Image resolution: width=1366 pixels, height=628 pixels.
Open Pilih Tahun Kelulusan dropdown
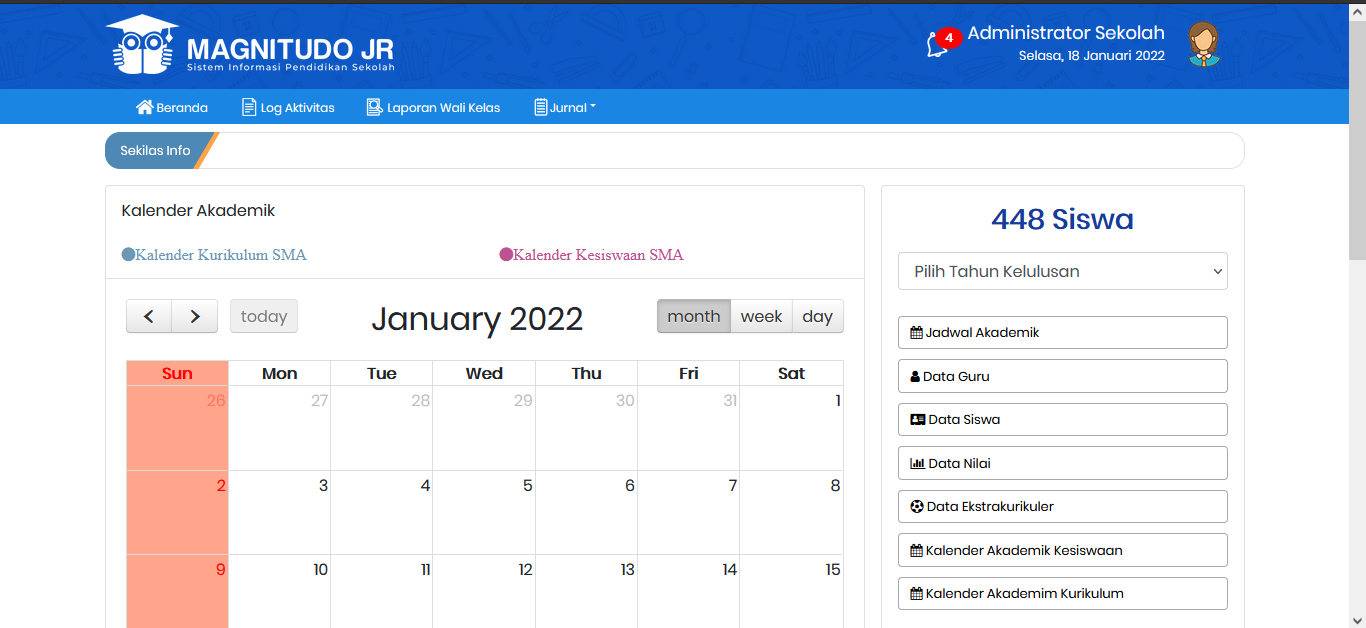pyautogui.click(x=1062, y=271)
